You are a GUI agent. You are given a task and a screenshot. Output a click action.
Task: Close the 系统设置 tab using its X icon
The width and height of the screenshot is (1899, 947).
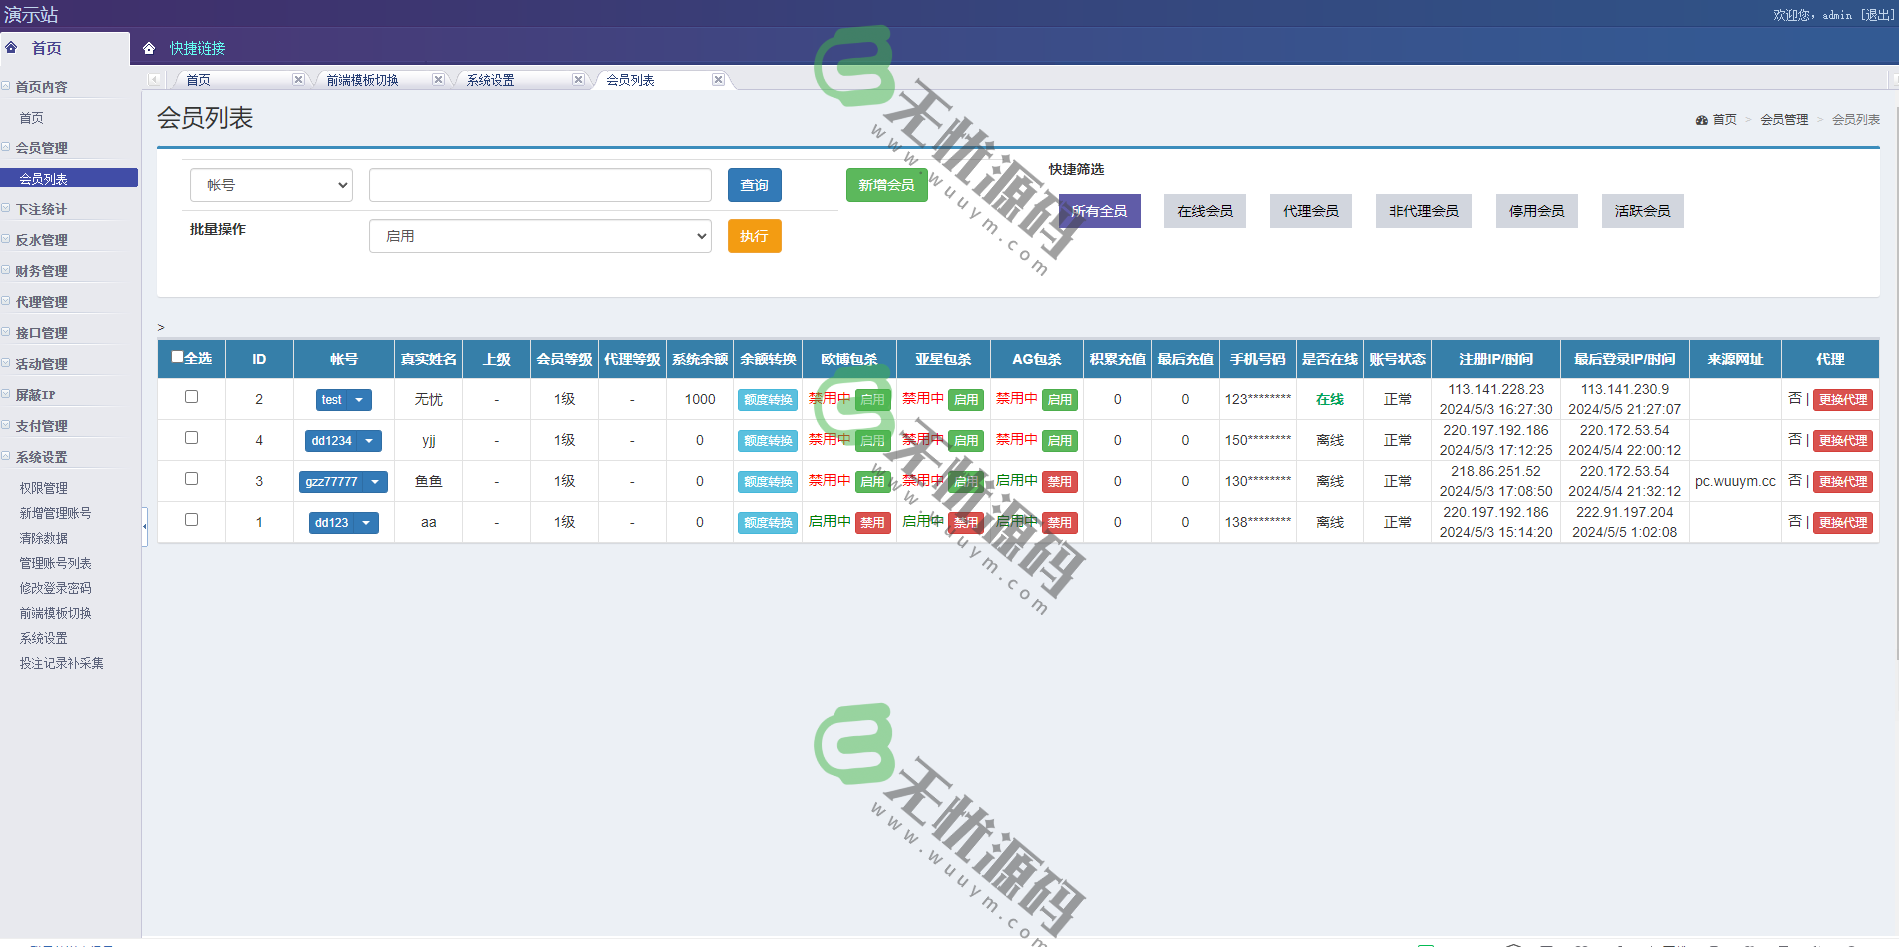578,80
